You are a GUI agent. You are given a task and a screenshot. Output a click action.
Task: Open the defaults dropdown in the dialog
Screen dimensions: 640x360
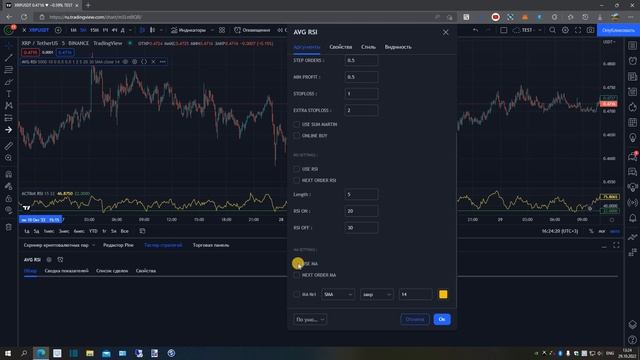click(x=310, y=320)
